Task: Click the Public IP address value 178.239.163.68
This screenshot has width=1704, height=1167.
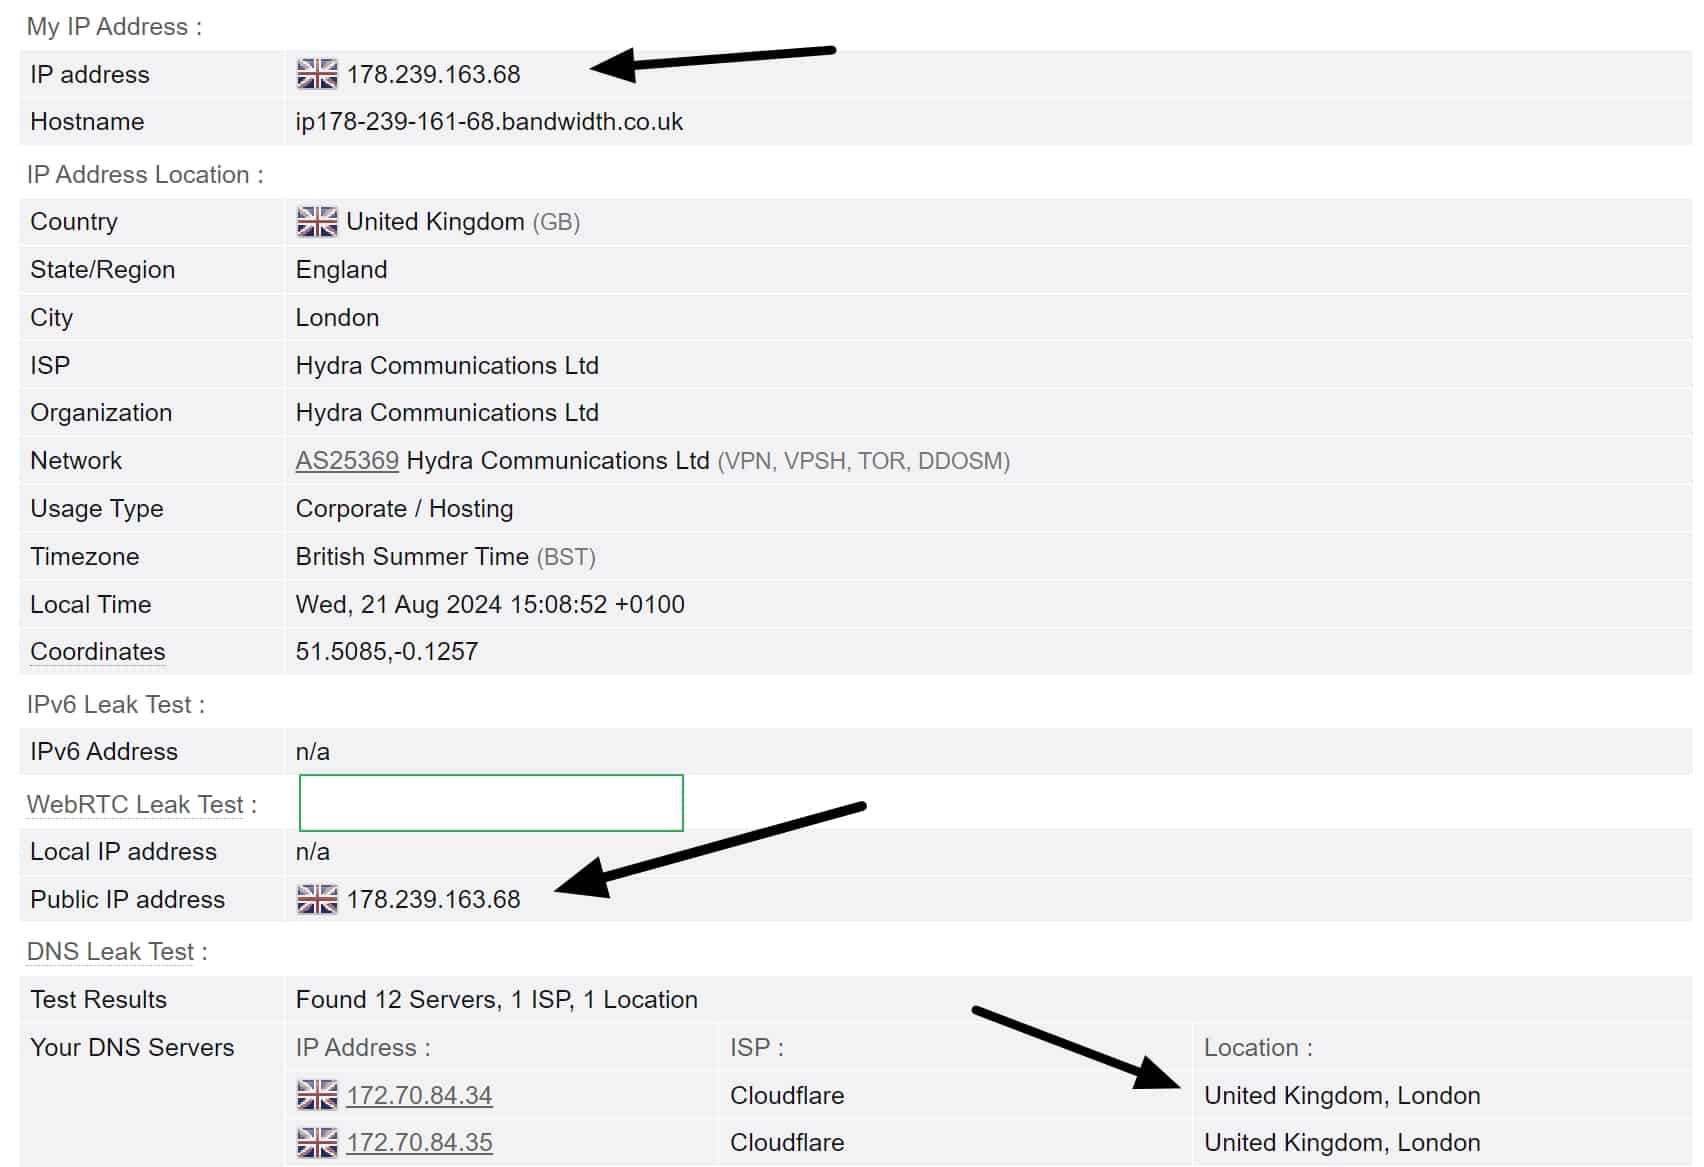Action: (x=434, y=899)
